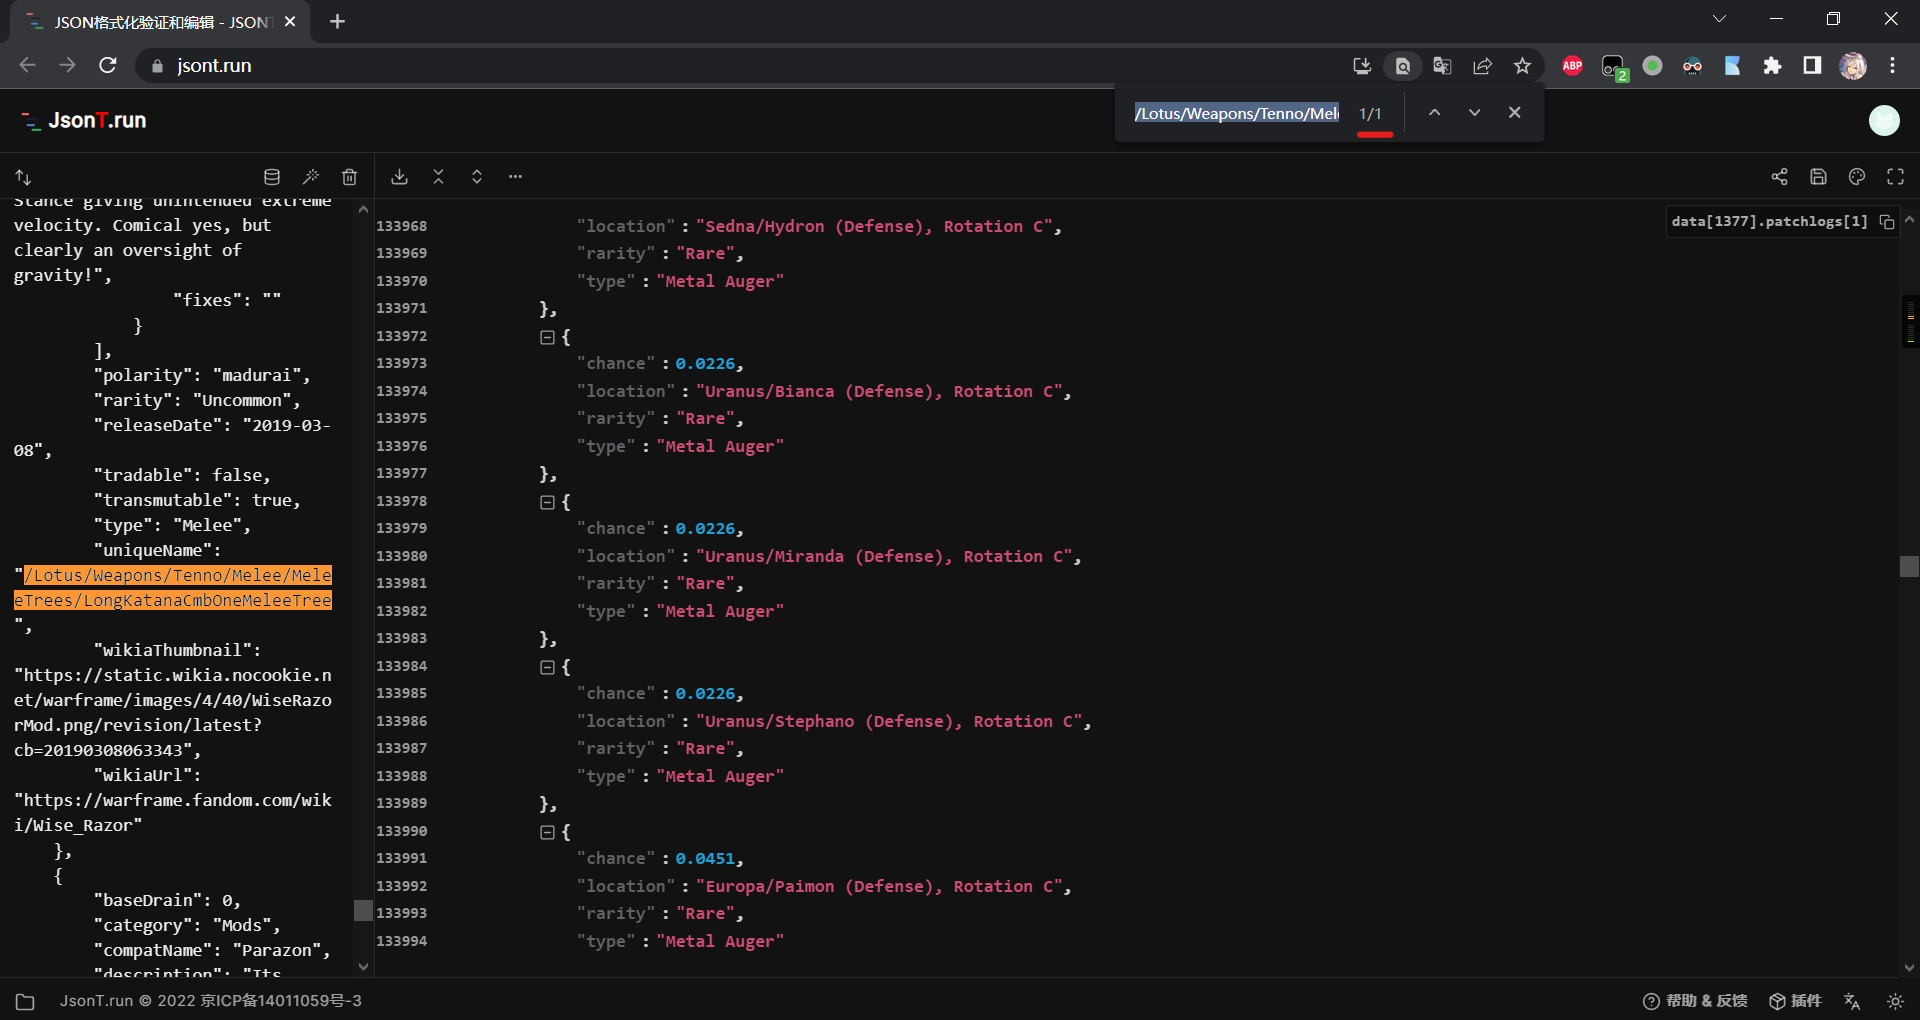The width and height of the screenshot is (1920, 1020).
Task: Save JSON using the floppy disk icon
Action: [1818, 177]
